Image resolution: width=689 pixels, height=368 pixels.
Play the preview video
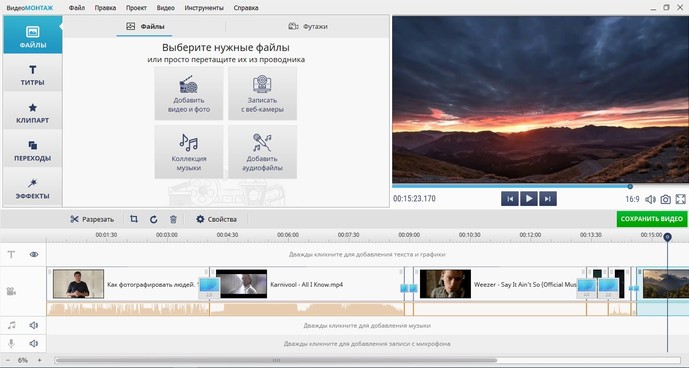529,199
